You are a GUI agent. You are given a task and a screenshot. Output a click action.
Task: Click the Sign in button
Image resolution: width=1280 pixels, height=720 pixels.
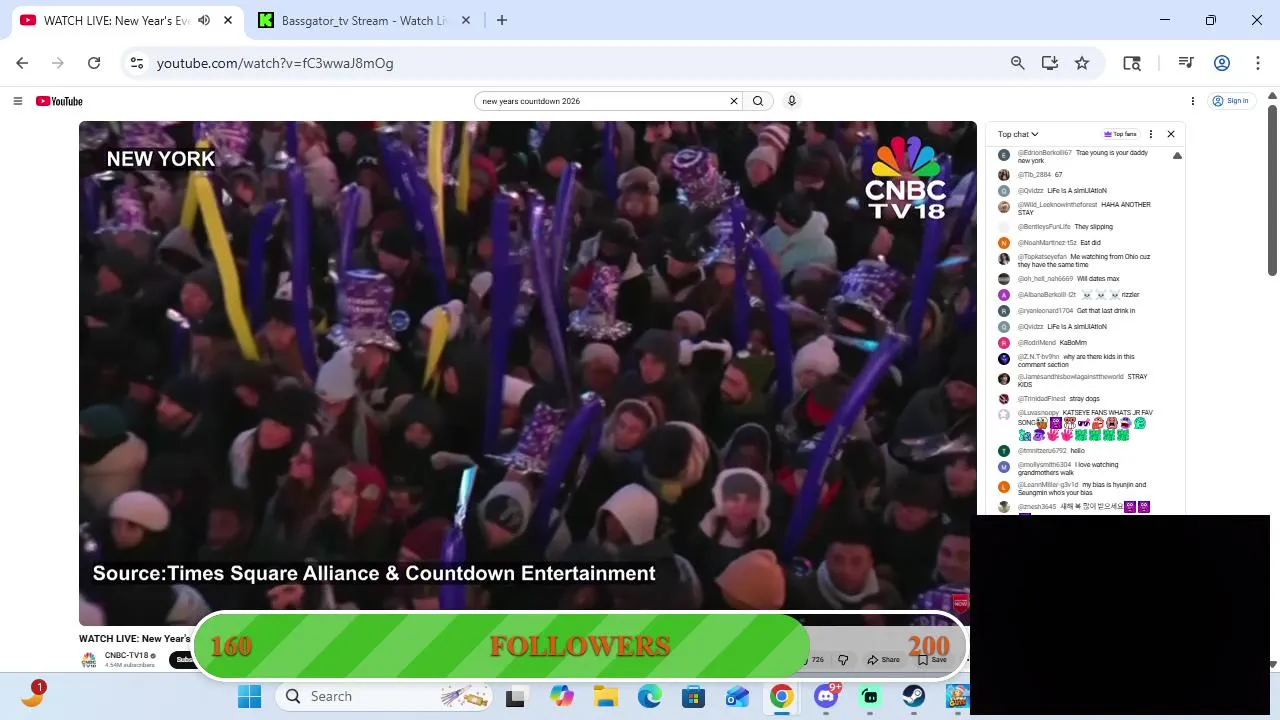coord(1231,101)
